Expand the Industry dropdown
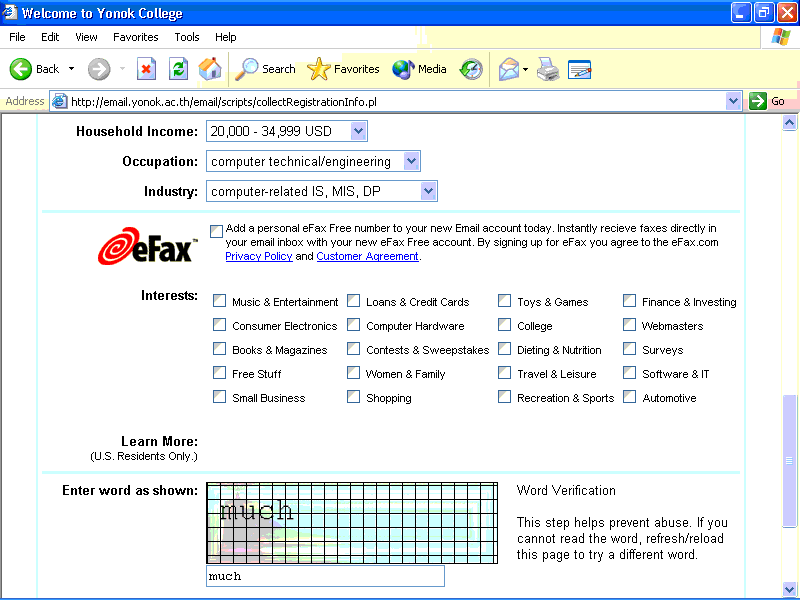The width and height of the screenshot is (800, 600). point(428,191)
